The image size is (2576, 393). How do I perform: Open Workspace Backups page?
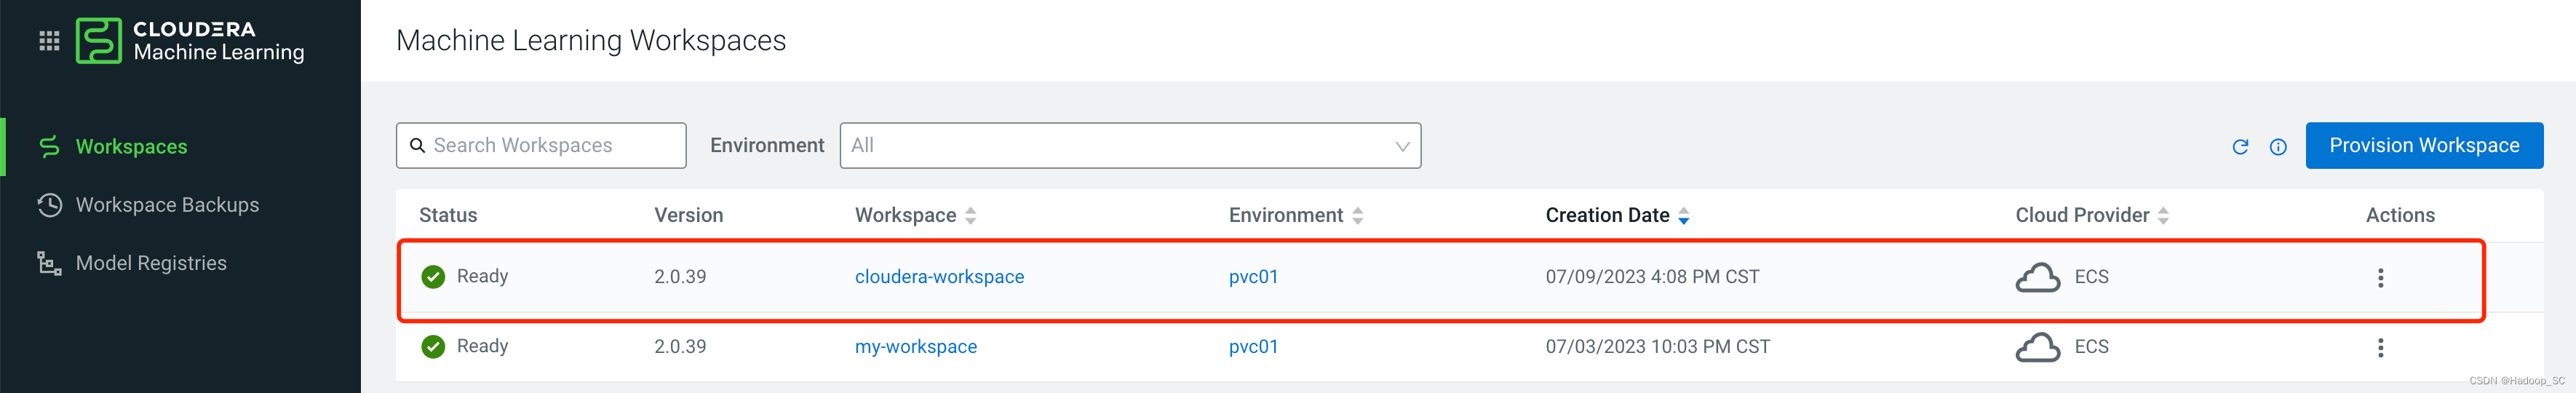coord(167,205)
